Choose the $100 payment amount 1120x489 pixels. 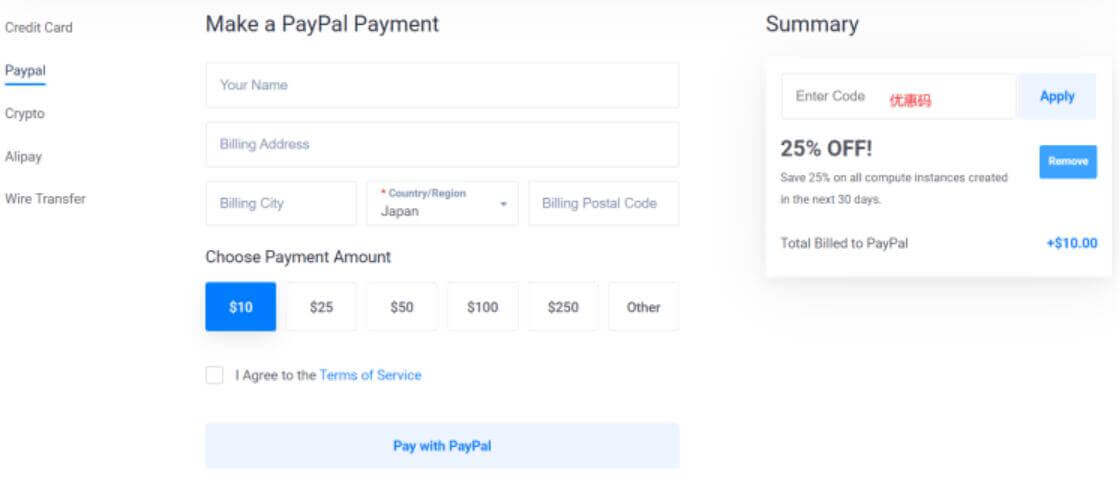point(483,307)
